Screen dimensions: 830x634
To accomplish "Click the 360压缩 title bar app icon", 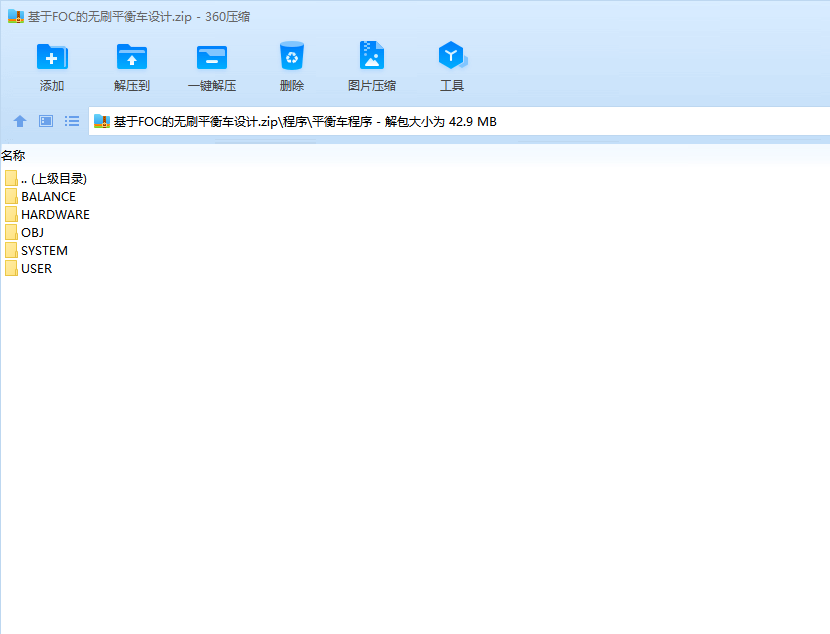I will (x=16, y=16).
